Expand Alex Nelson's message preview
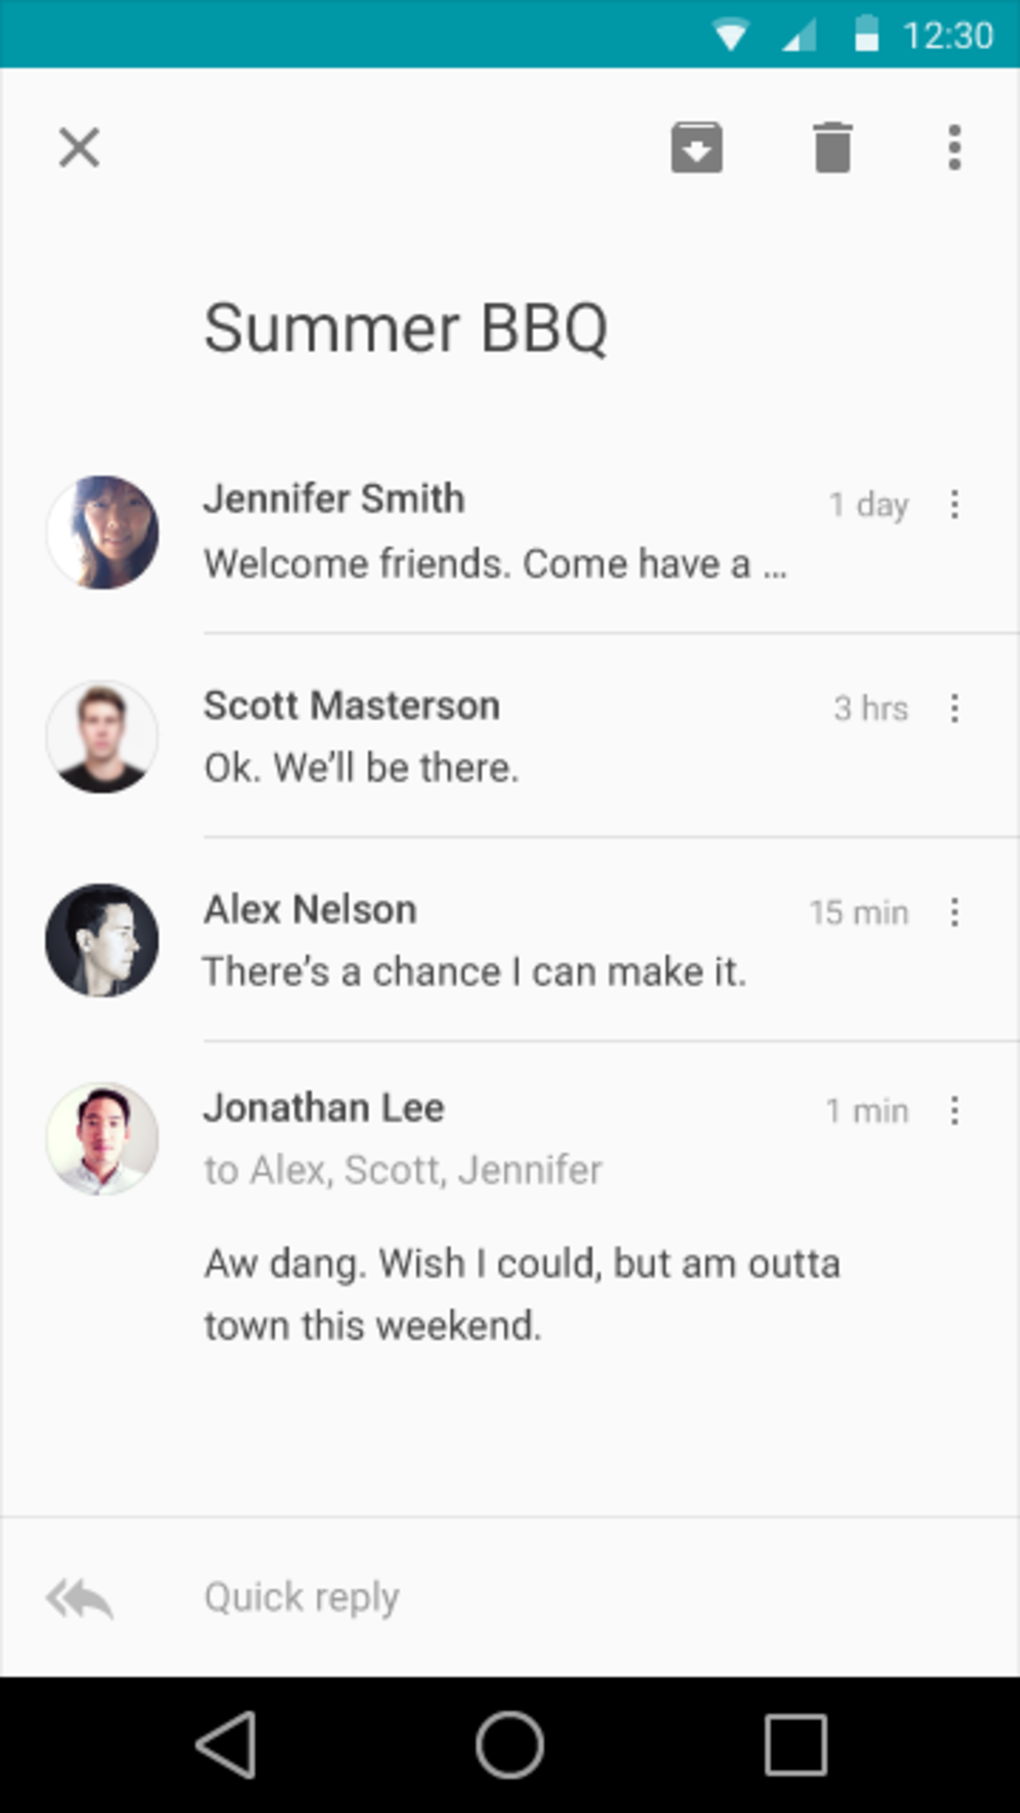This screenshot has width=1020, height=1813. click(475, 972)
